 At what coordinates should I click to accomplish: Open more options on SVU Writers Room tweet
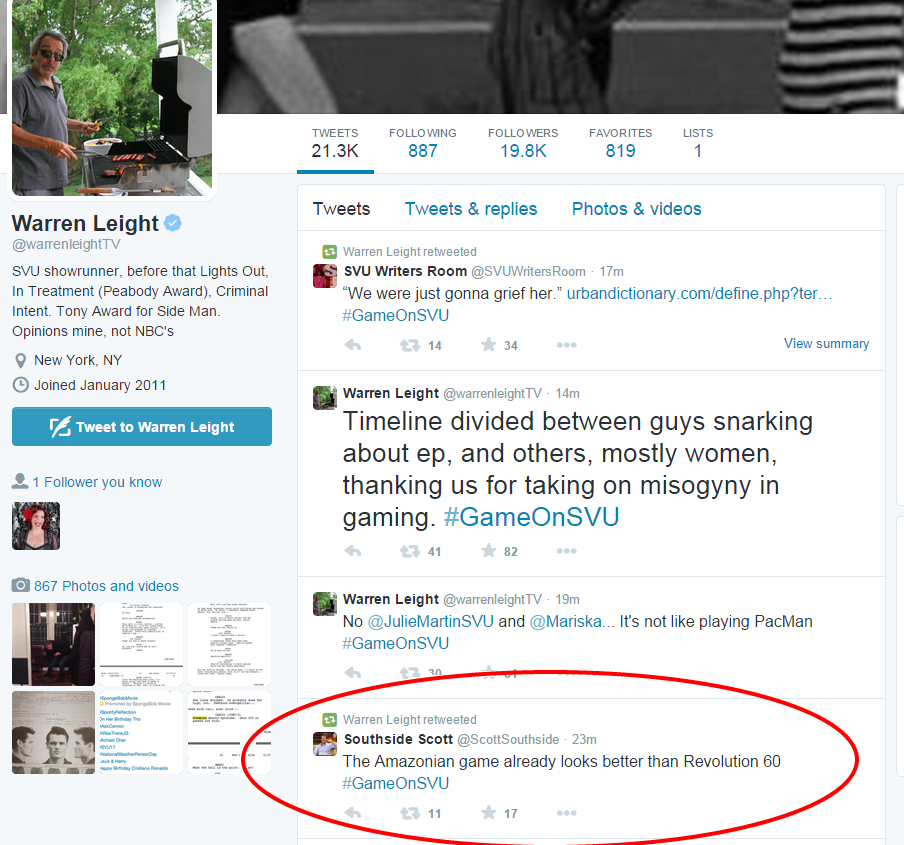click(x=566, y=345)
